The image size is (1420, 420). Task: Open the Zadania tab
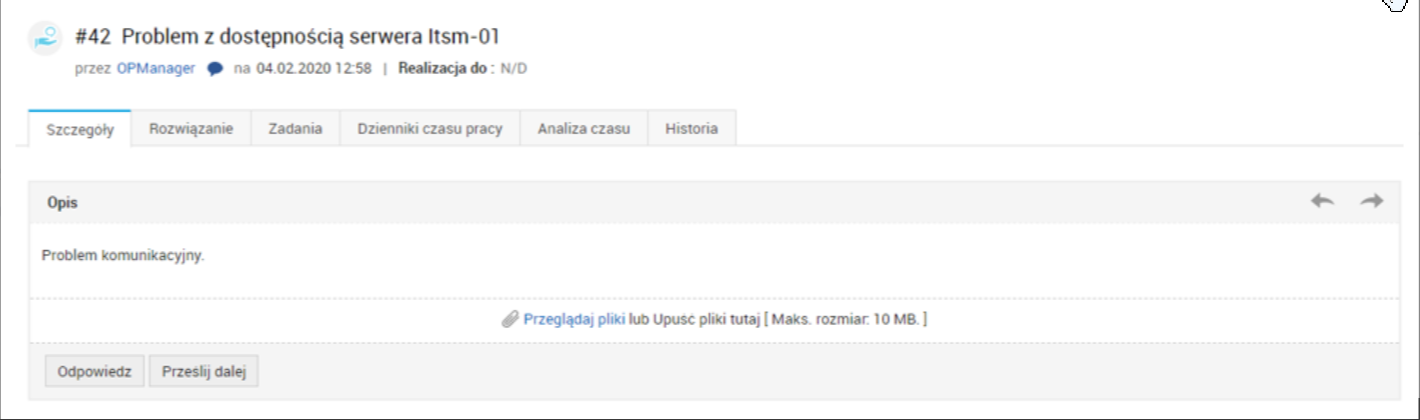coord(296,129)
